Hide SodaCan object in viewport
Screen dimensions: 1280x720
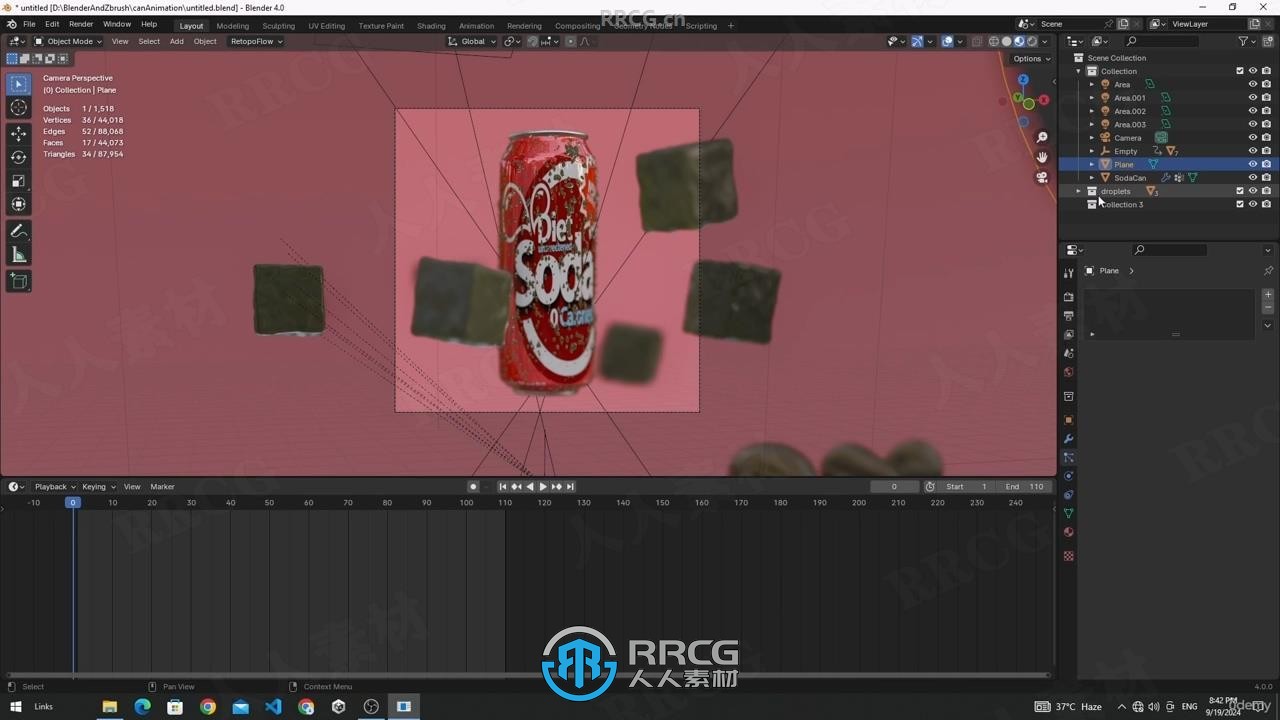tap(1252, 178)
